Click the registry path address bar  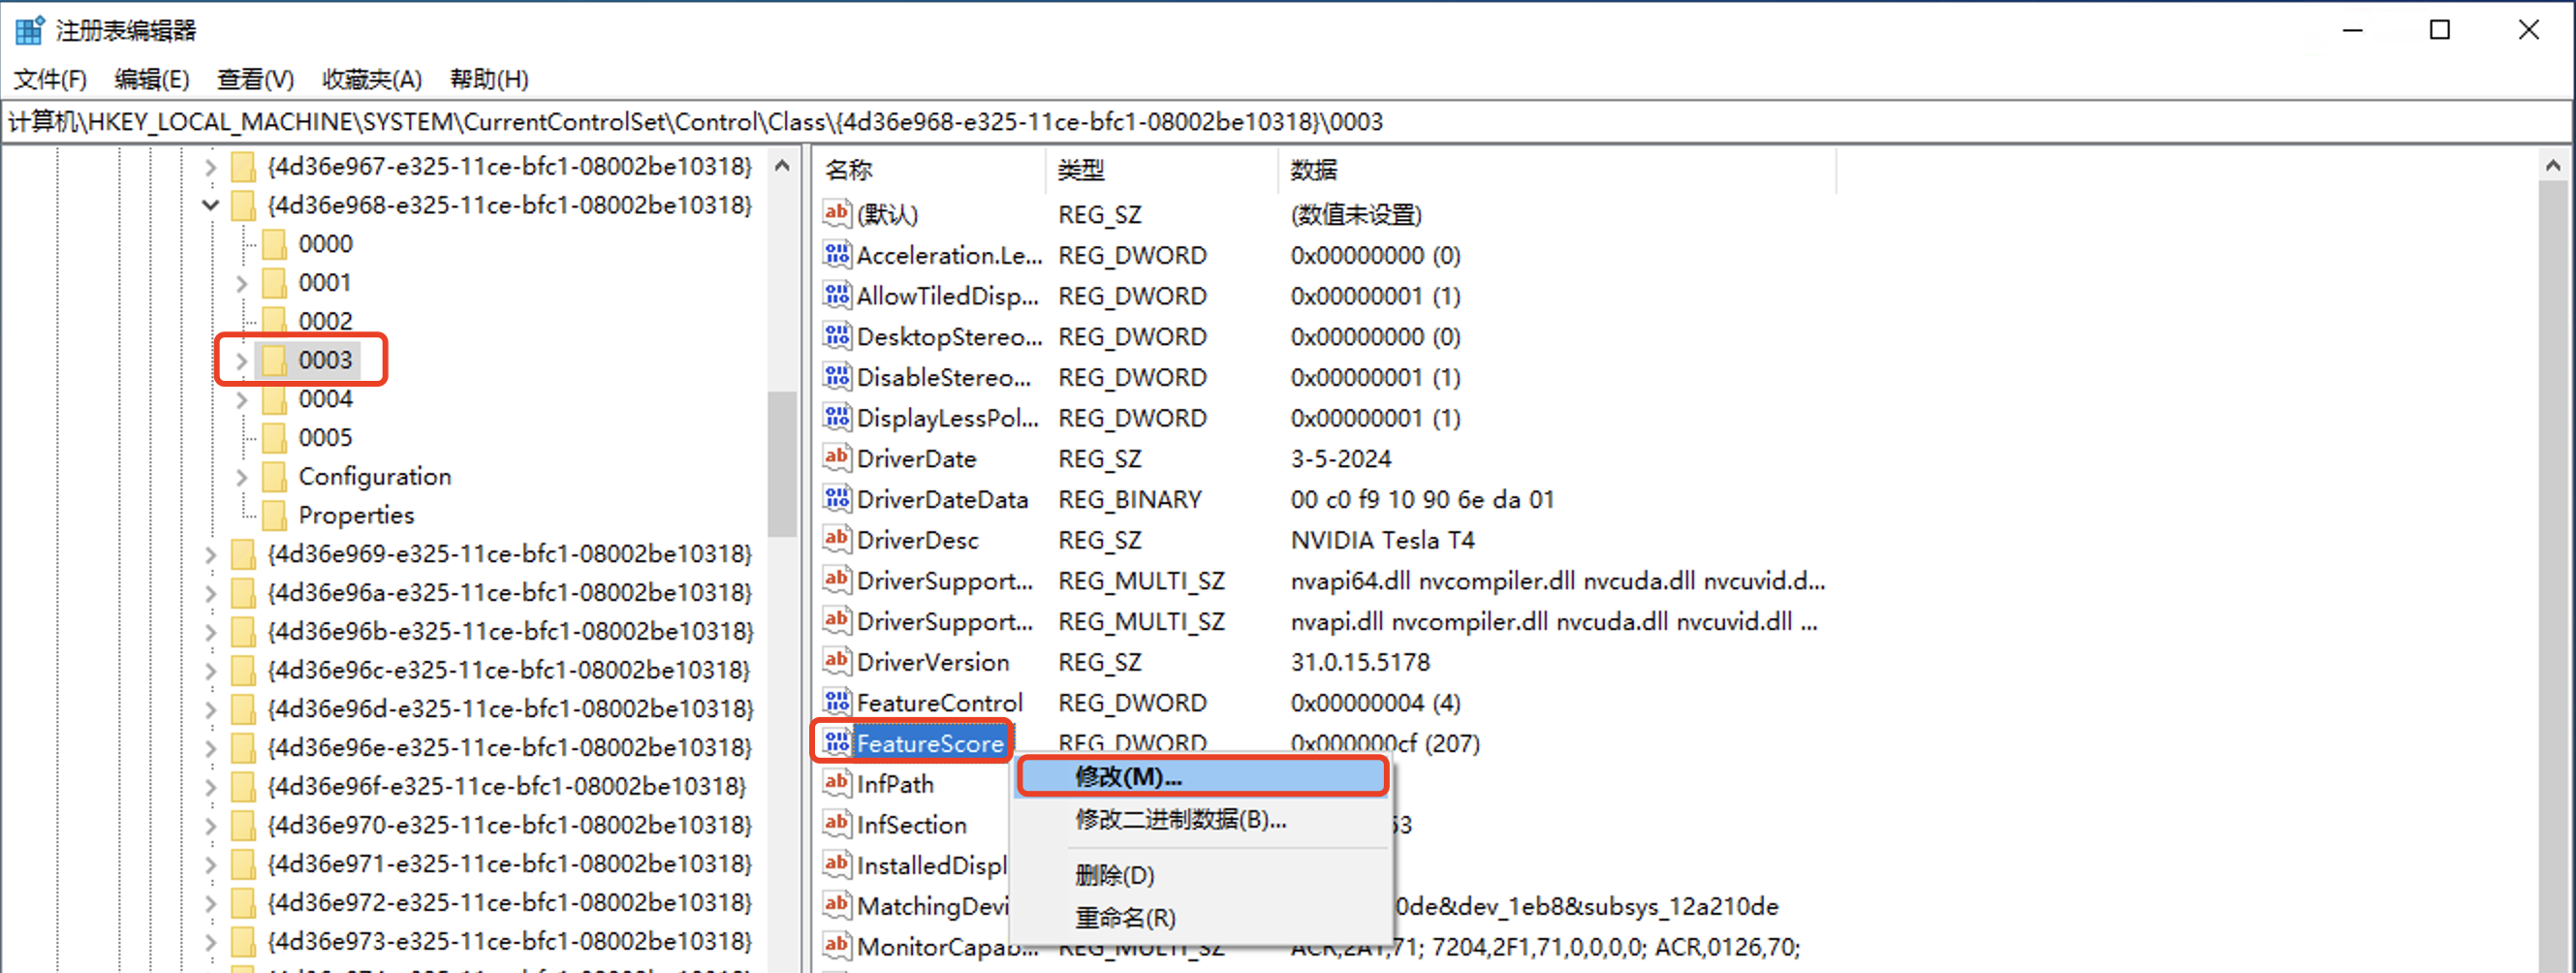(x=1286, y=122)
